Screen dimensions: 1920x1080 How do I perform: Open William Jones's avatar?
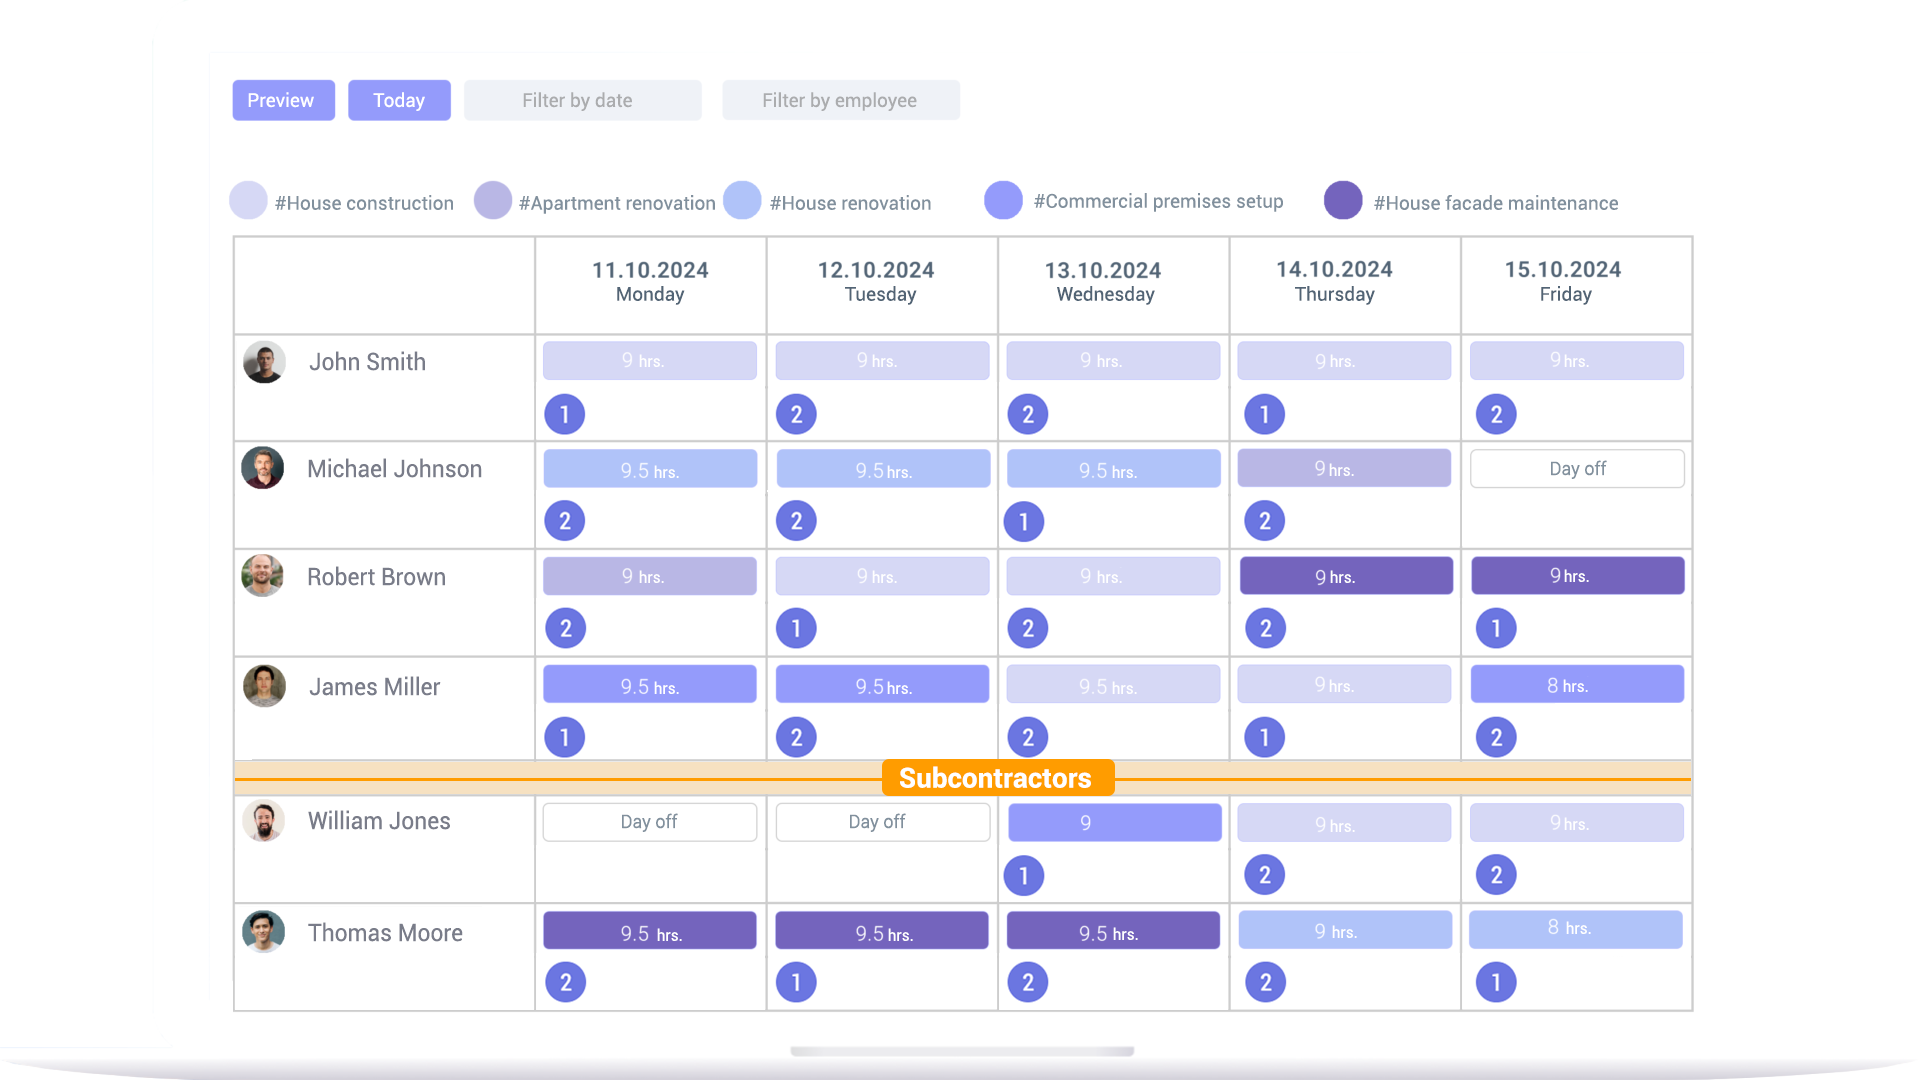point(264,821)
